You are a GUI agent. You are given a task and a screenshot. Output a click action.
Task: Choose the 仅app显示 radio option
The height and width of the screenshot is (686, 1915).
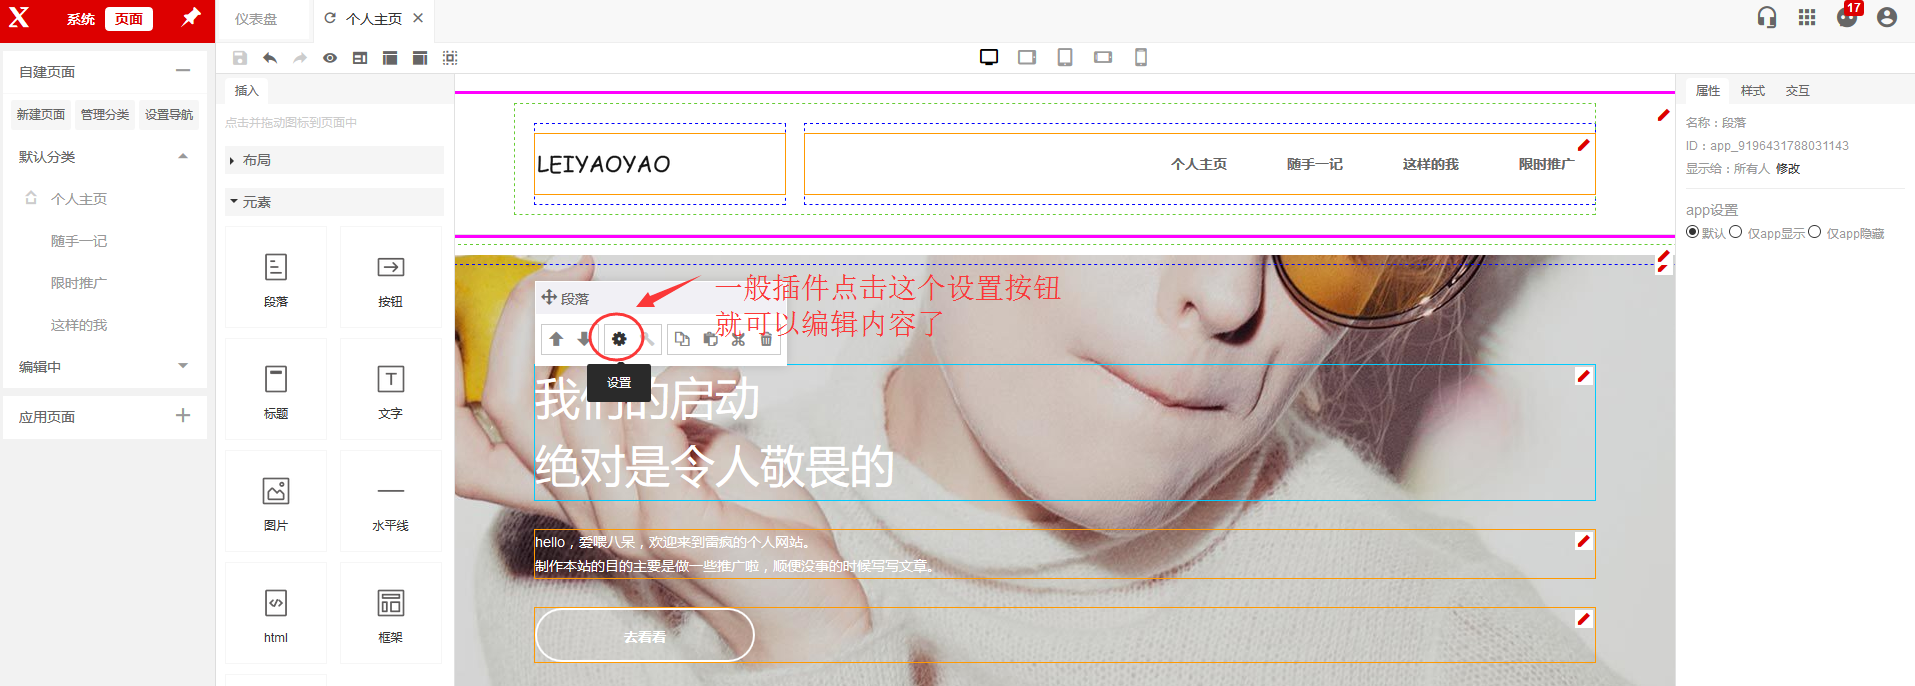(1736, 232)
